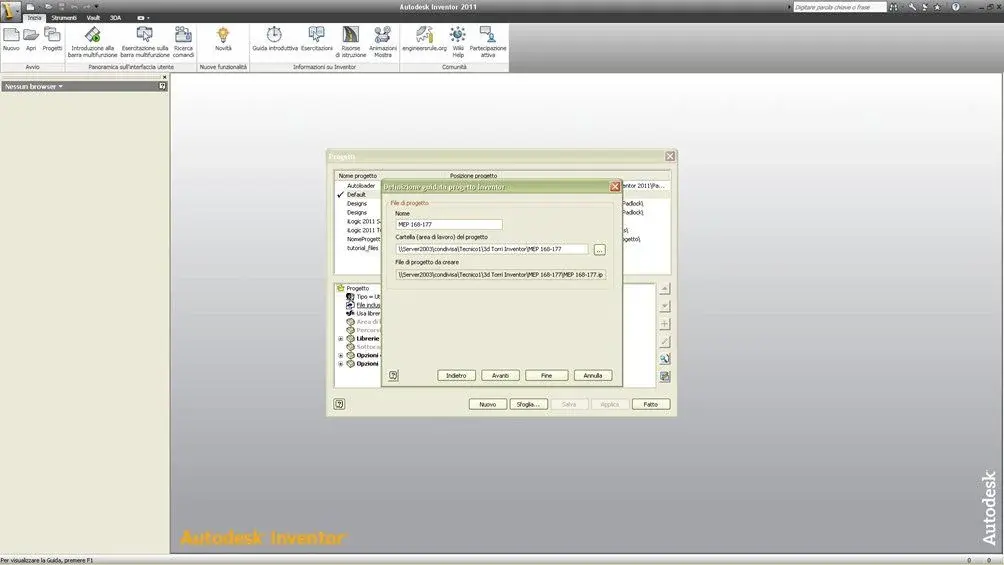
Task: Open the quick access toolbar customize dropdown
Action: point(97,6)
